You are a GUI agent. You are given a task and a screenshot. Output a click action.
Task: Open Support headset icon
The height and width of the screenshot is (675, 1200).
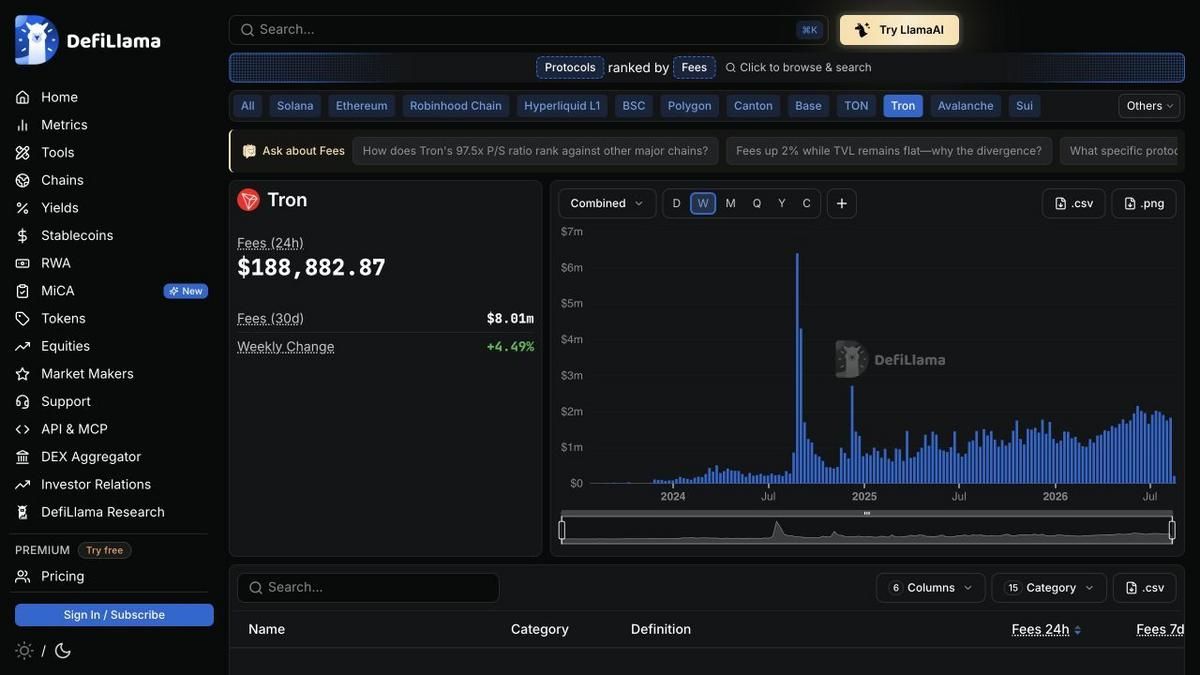point(23,402)
